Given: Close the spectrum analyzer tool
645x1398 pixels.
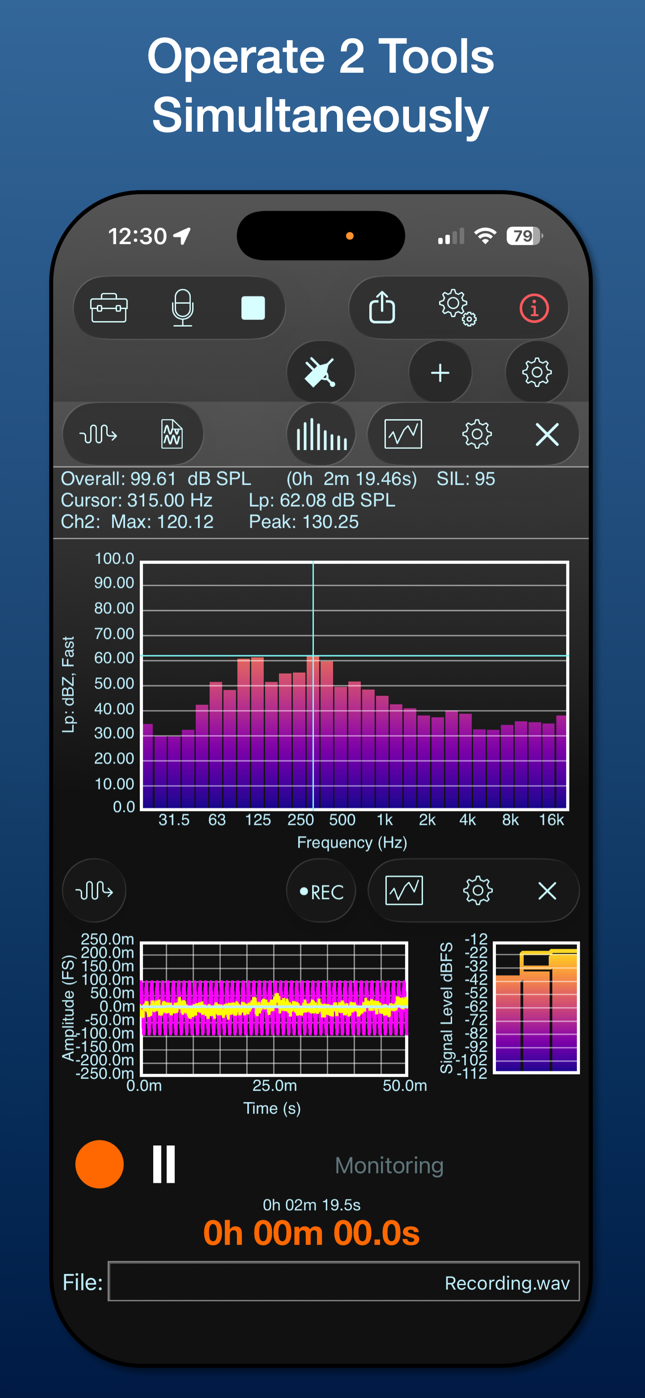Looking at the screenshot, I should click(x=547, y=434).
